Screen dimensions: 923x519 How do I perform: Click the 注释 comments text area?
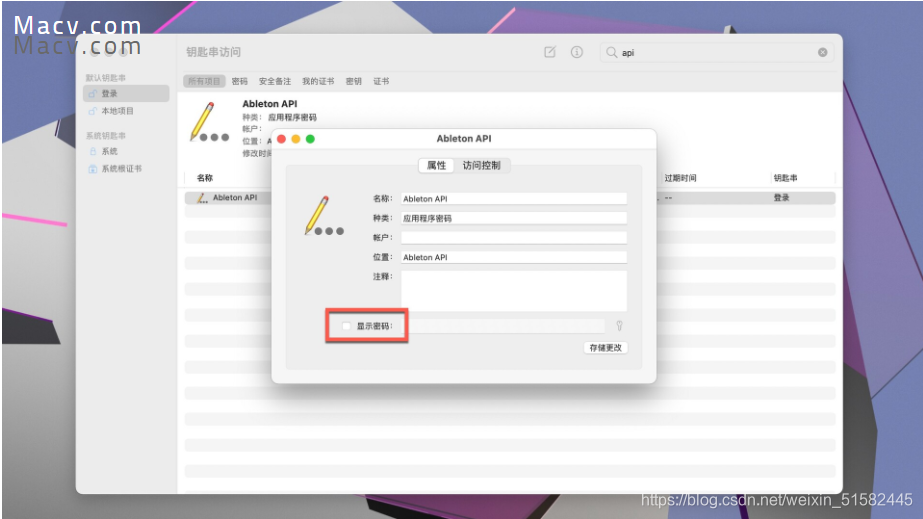(514, 291)
